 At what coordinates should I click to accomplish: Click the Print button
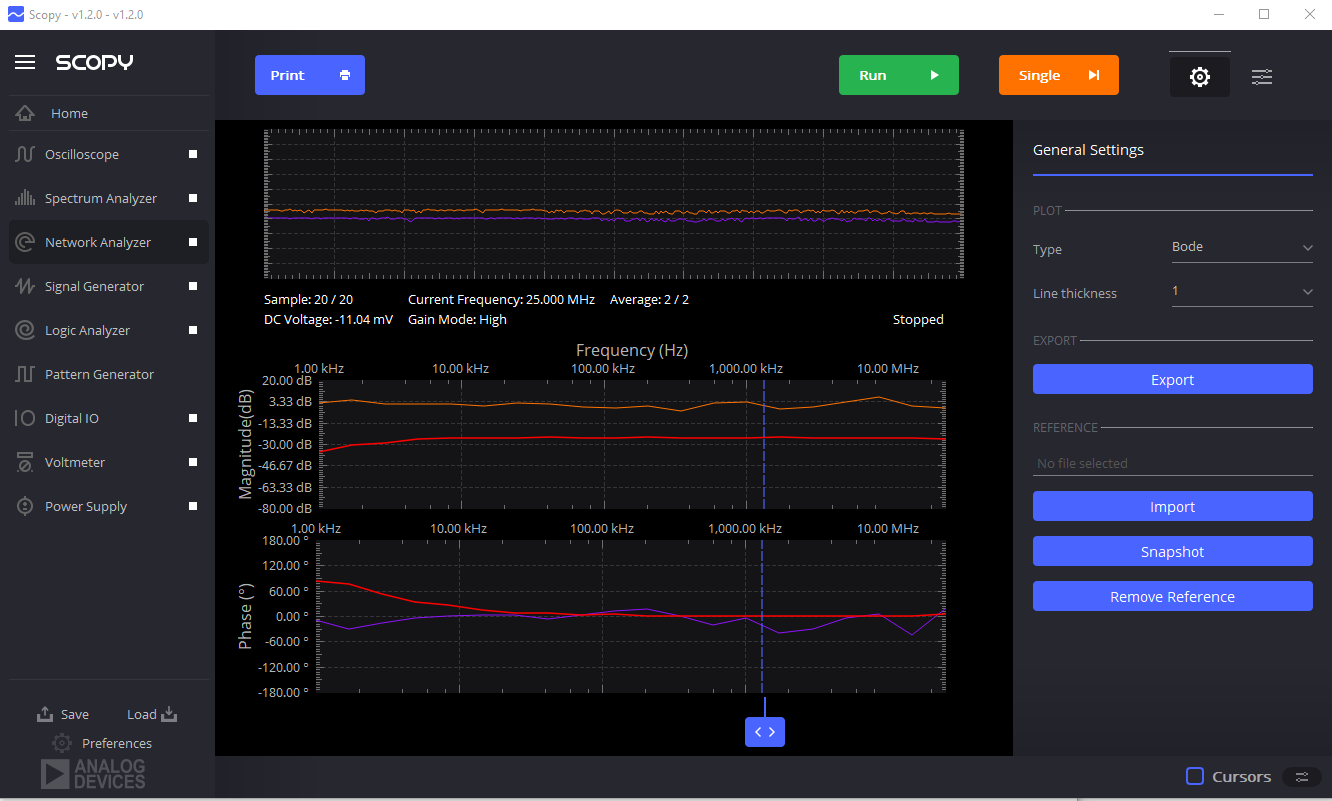(310, 75)
